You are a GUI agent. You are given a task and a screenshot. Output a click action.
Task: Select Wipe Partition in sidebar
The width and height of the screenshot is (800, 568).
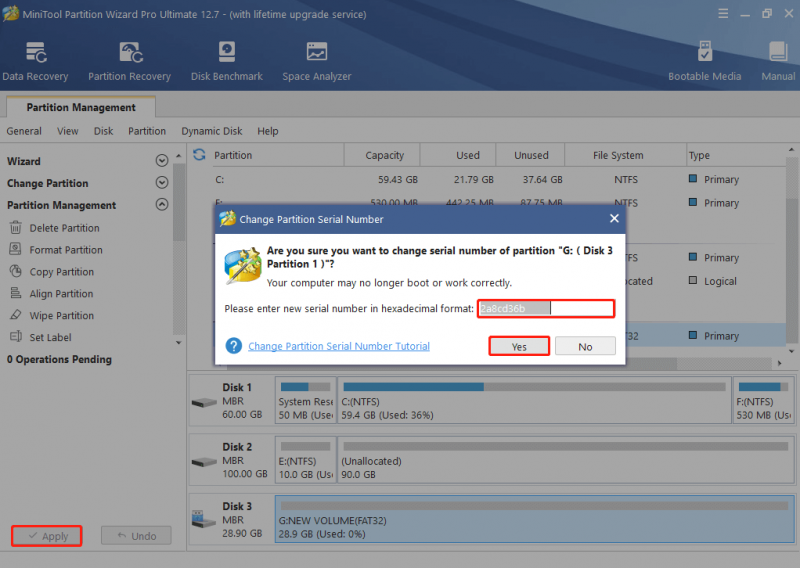tap(61, 315)
